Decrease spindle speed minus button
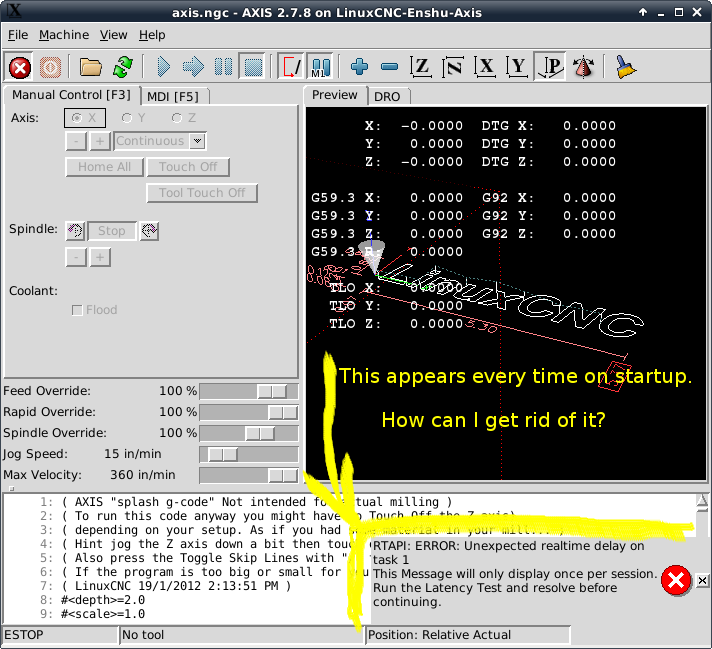This screenshot has width=712, height=649. coord(76,258)
